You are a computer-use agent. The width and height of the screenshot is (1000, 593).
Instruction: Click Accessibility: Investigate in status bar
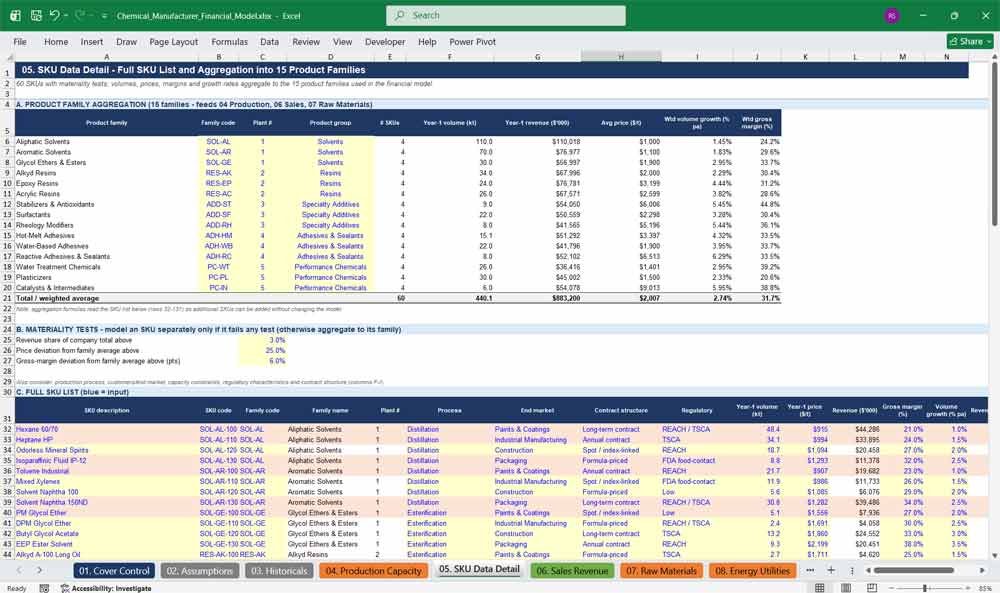(x=107, y=588)
